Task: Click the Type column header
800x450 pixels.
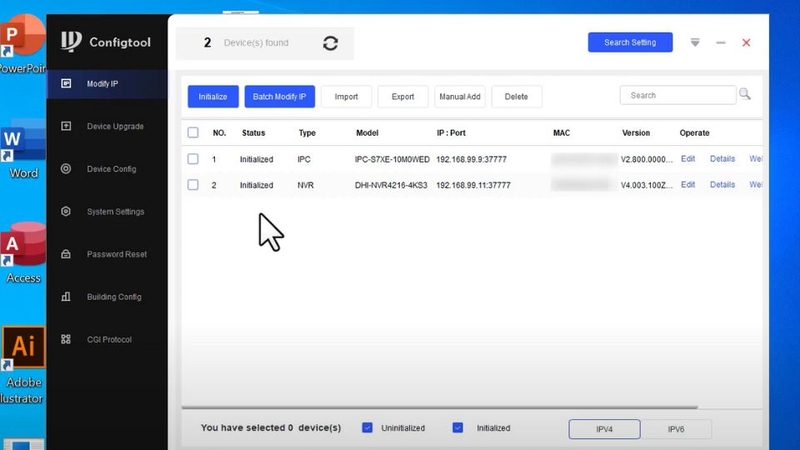Action: click(x=307, y=133)
